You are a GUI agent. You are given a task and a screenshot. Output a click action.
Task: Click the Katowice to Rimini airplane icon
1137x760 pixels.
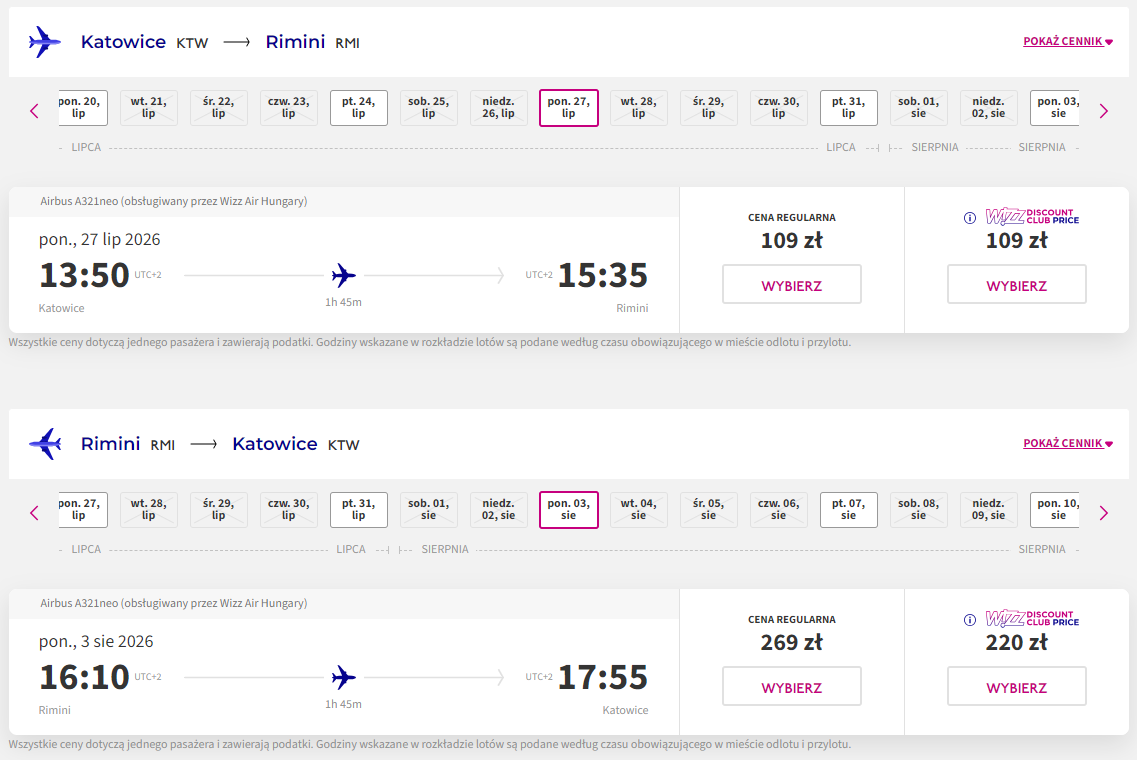44,42
